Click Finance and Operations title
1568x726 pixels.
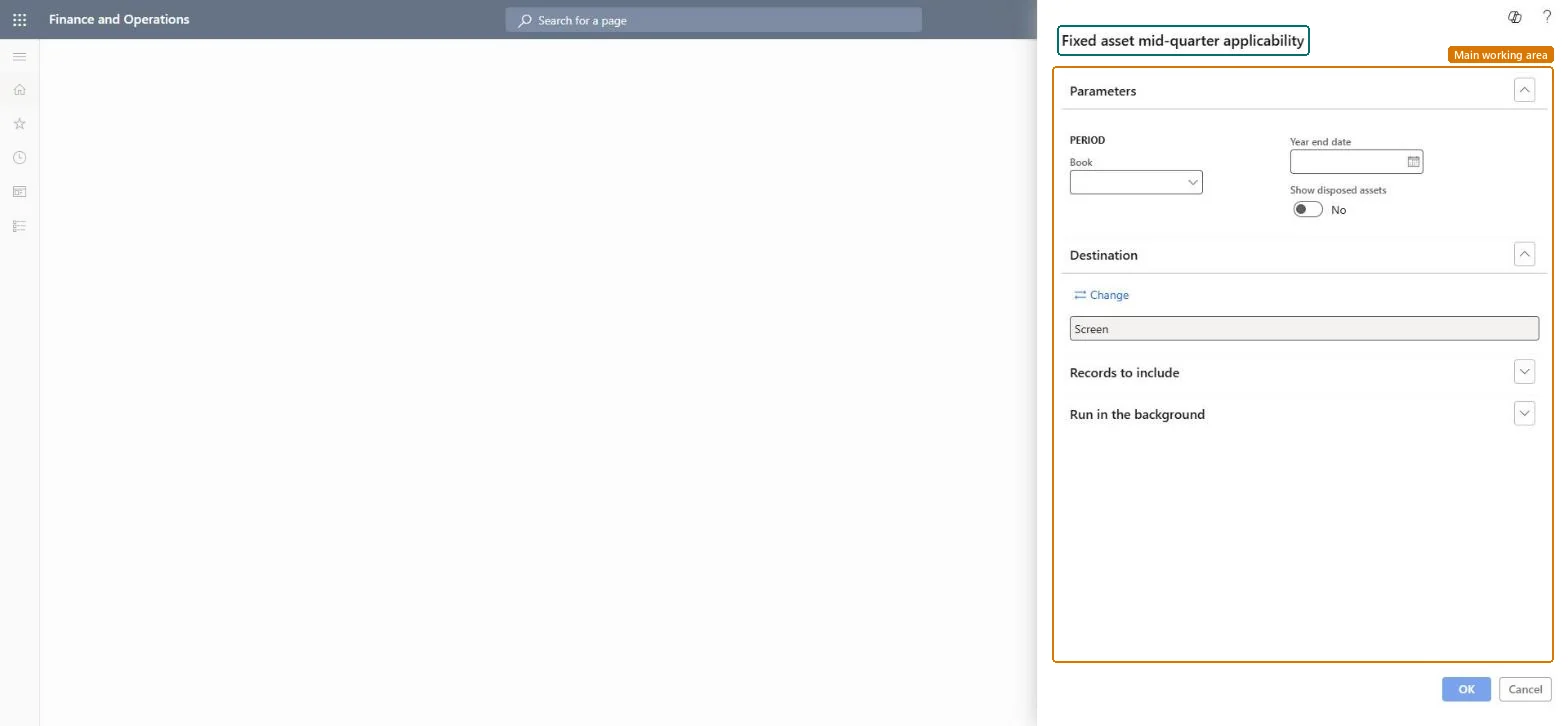[x=119, y=19]
